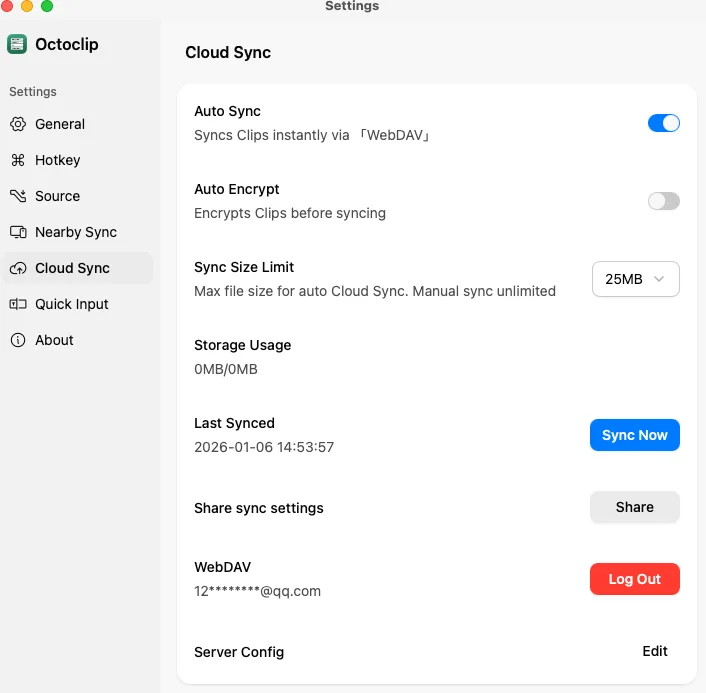The image size is (706, 693).
Task: Edit the Server Config
Action: (x=655, y=651)
